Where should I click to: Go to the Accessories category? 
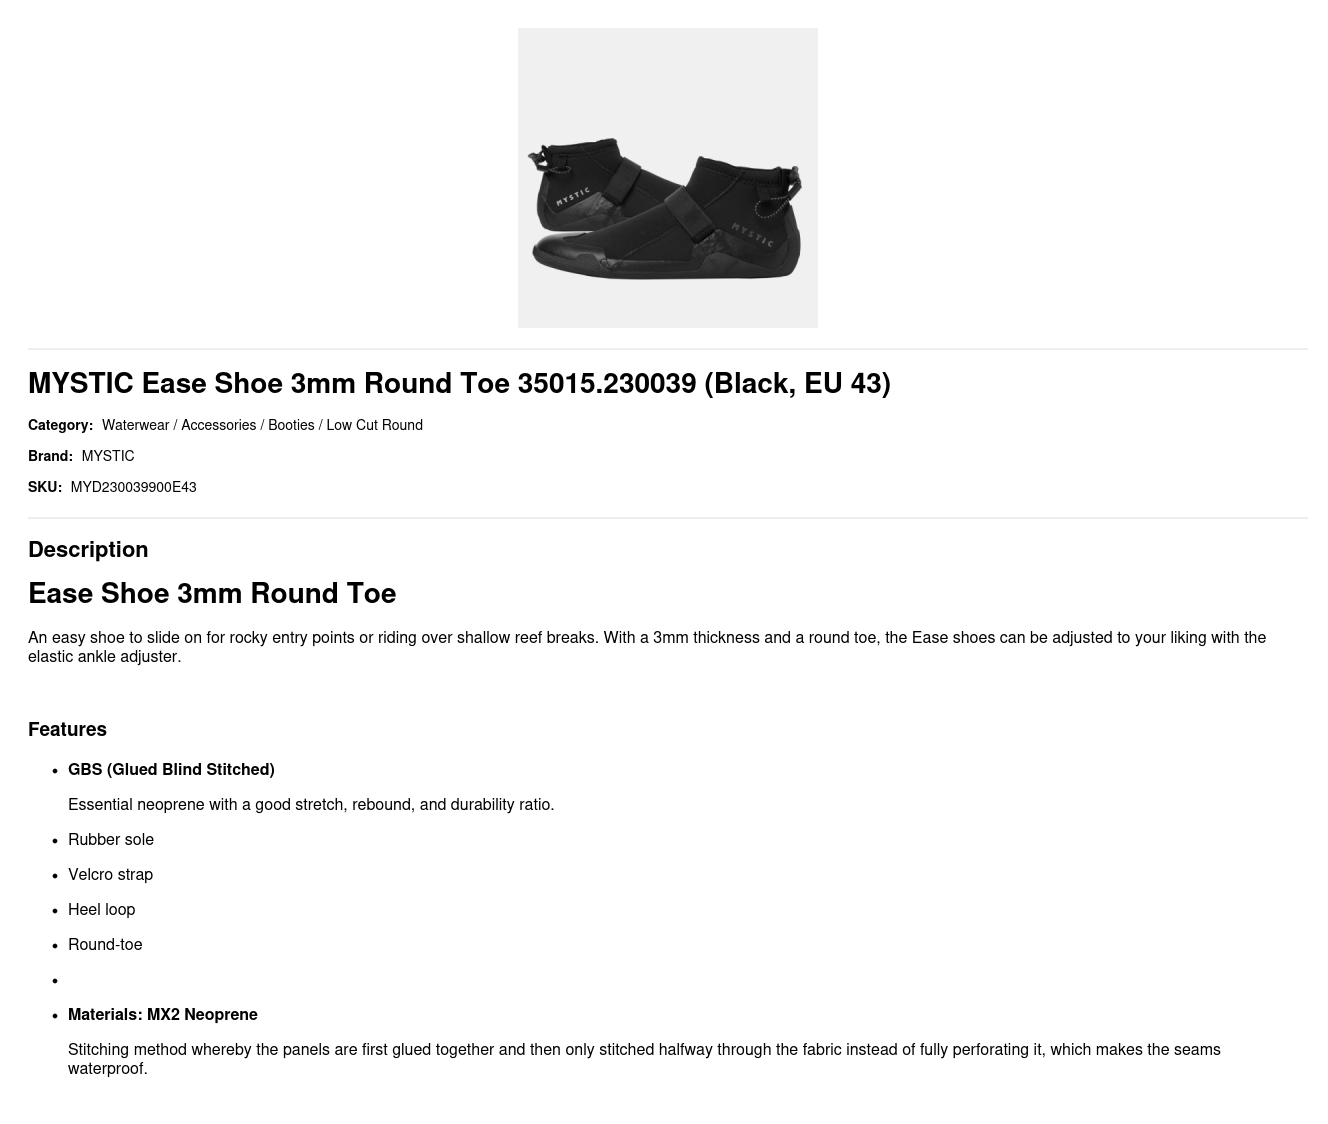click(x=218, y=425)
